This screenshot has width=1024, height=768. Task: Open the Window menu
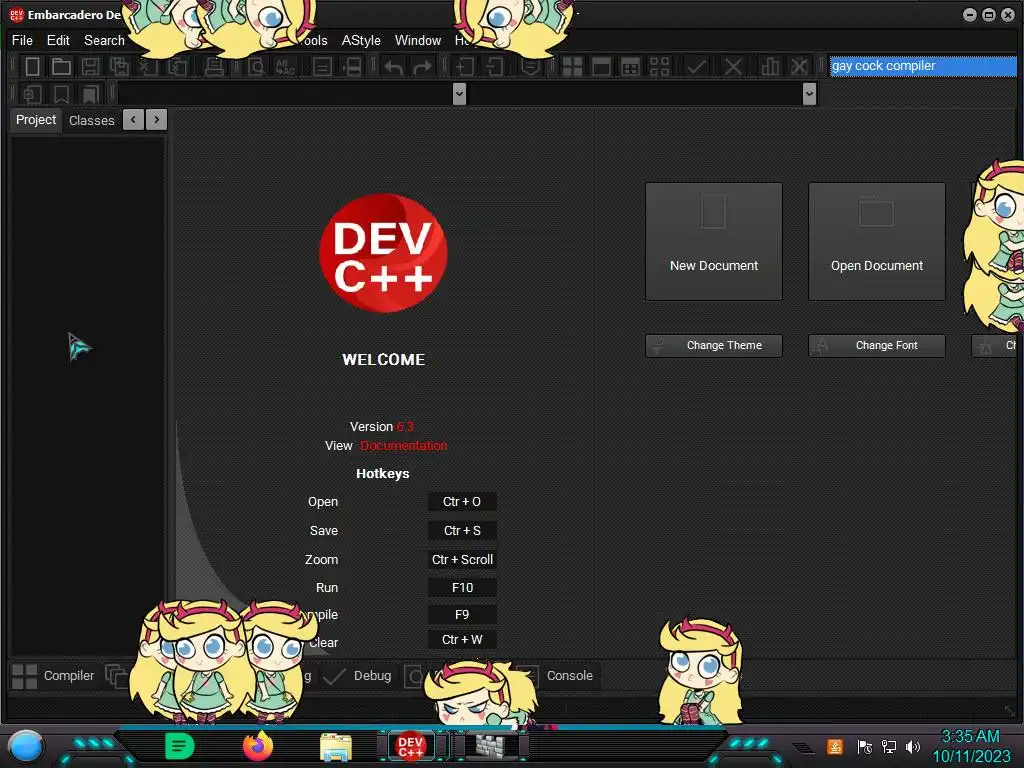pyautogui.click(x=418, y=40)
